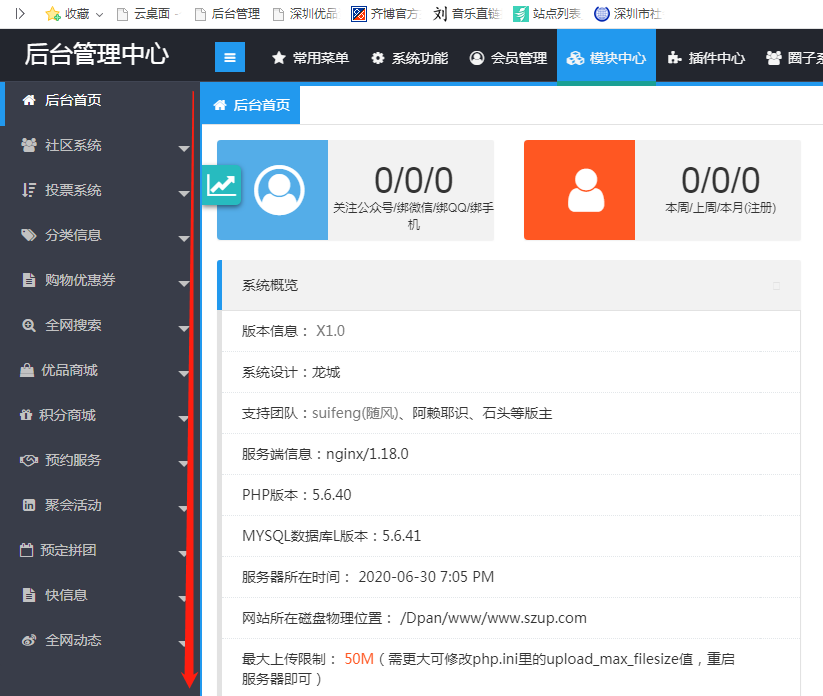Click the home icon beside 后台首页 in sidebar
Viewport: 823px width, 696px height.
pyautogui.click(x=28, y=100)
